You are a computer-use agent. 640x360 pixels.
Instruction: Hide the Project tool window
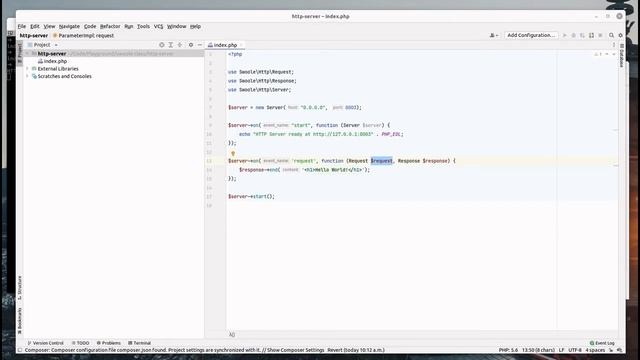[x=200, y=45]
